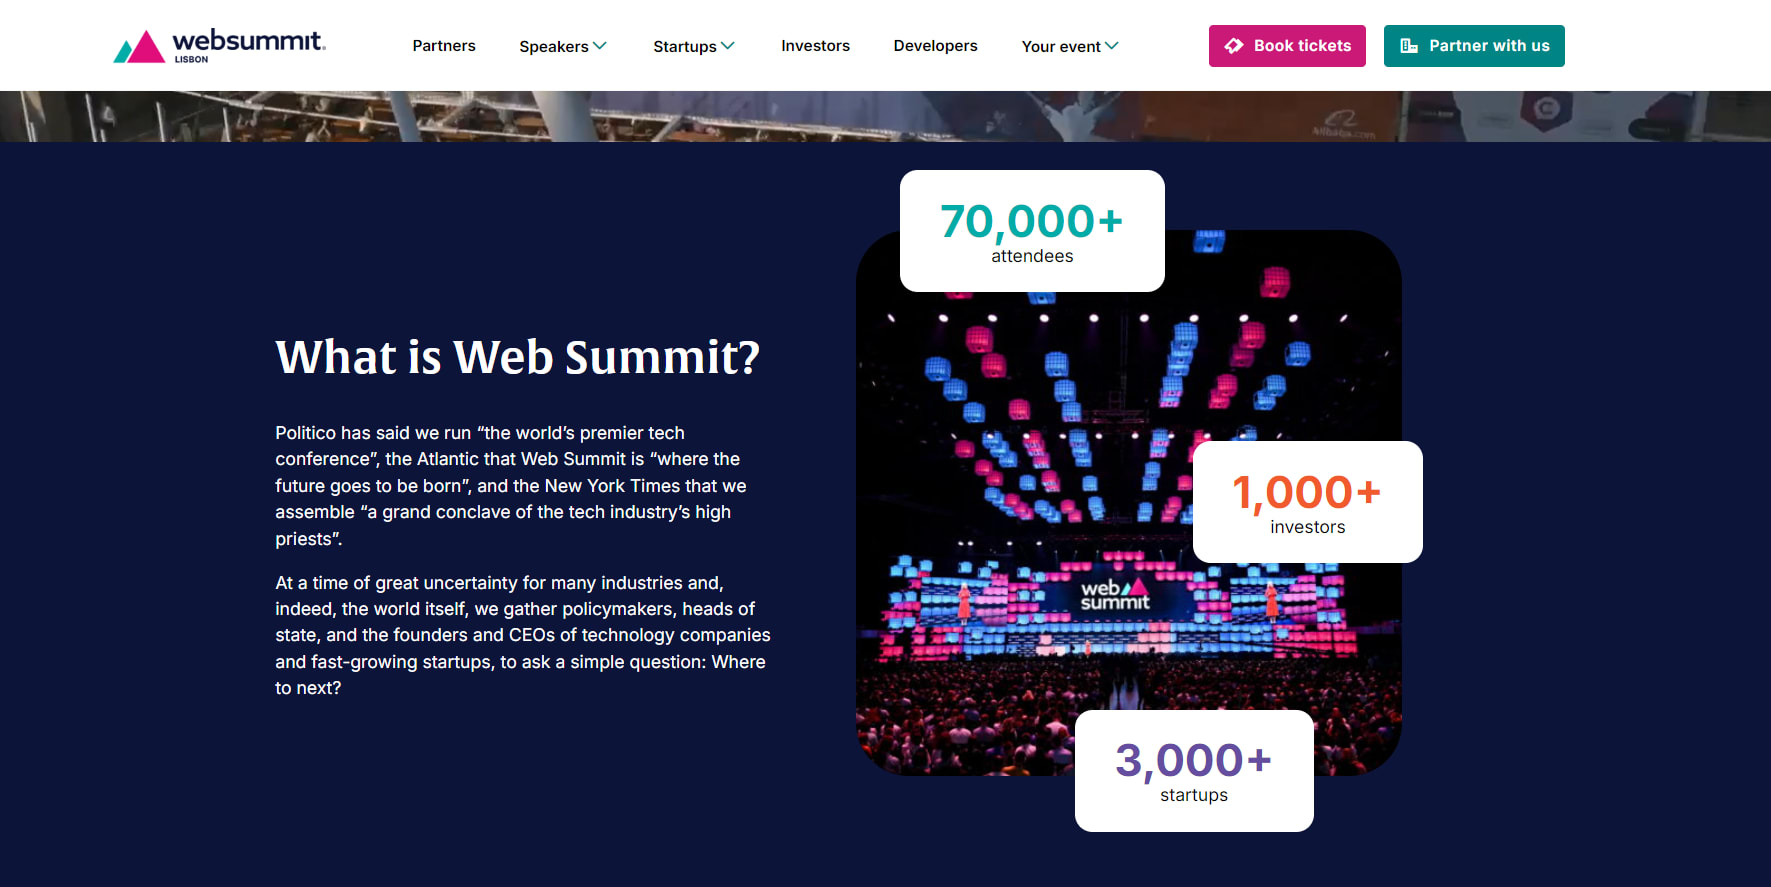Expand the Speakers dropdown chevron
Viewport: 1771px width, 887px height.
[x=600, y=46]
